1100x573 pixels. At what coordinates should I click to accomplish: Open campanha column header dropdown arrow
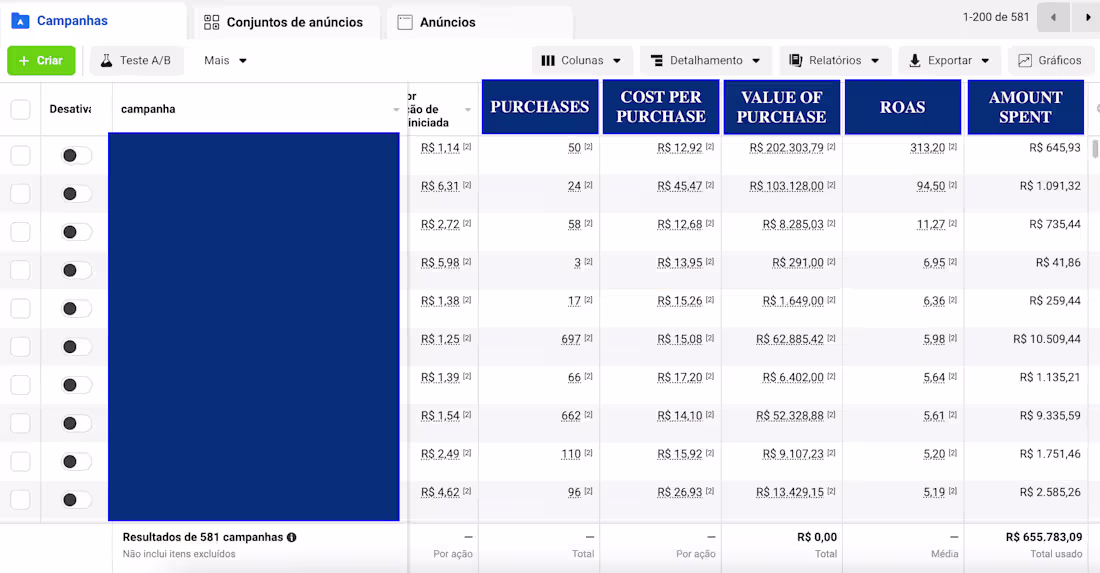click(x=396, y=109)
